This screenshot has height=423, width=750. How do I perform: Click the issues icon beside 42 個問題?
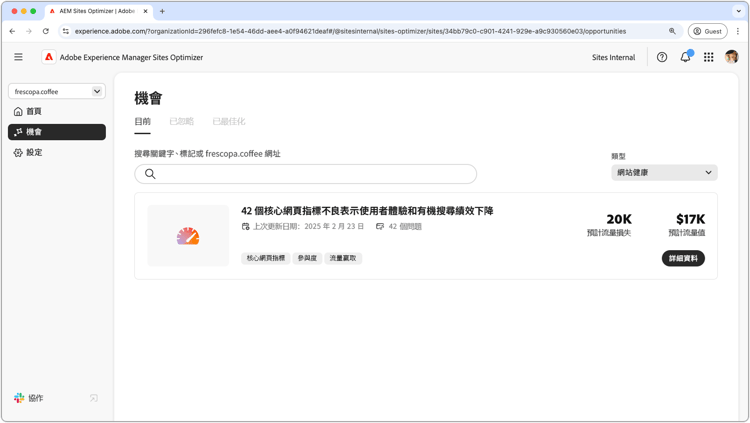pos(380,226)
